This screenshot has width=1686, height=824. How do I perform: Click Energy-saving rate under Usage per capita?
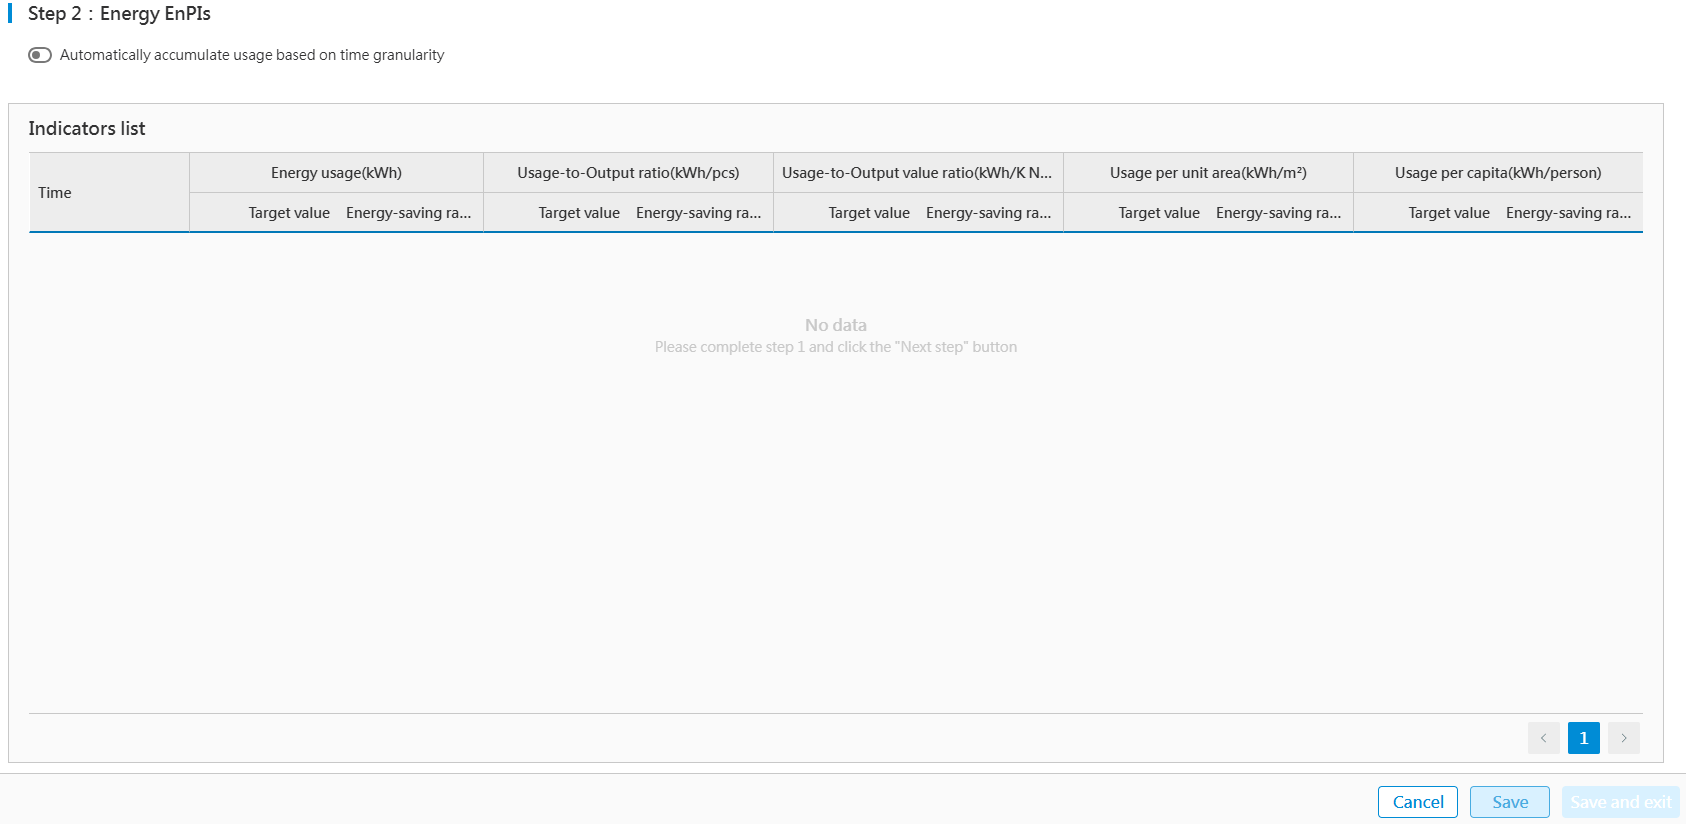1568,213
